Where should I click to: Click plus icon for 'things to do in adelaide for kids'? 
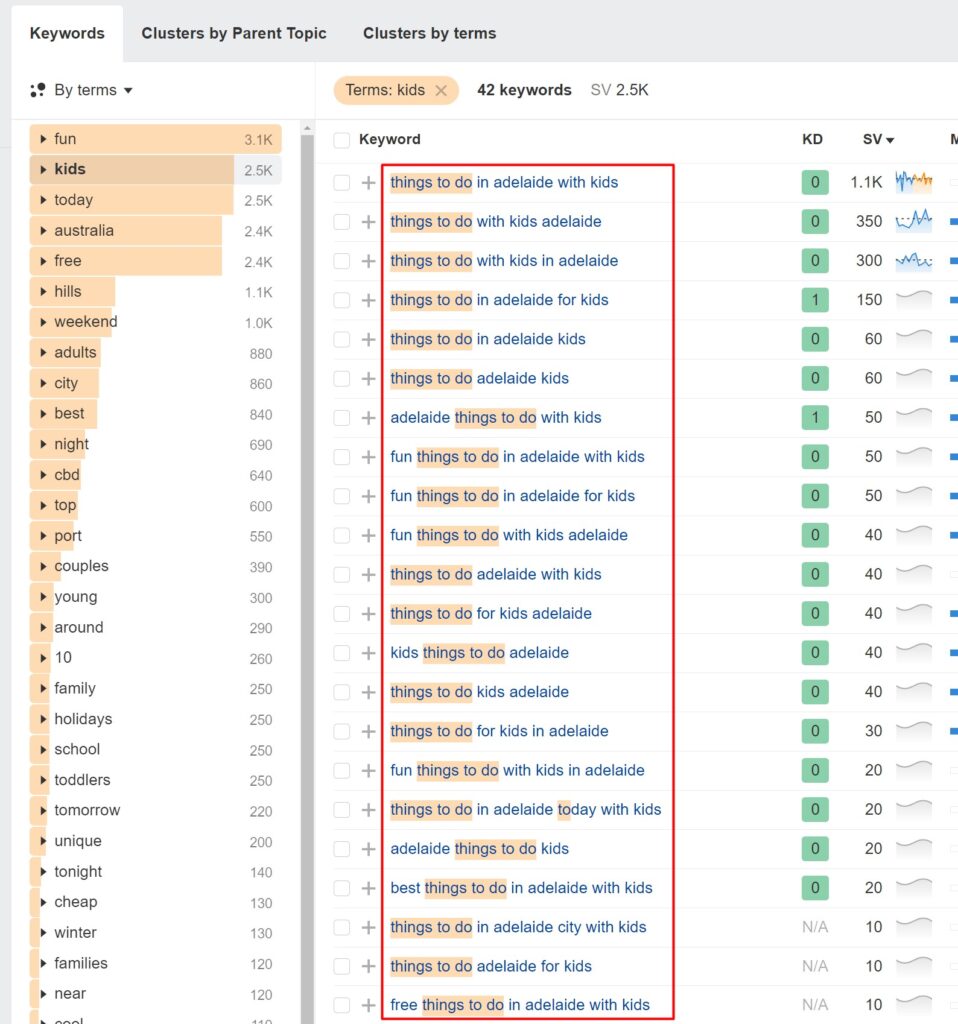pyautogui.click(x=368, y=300)
